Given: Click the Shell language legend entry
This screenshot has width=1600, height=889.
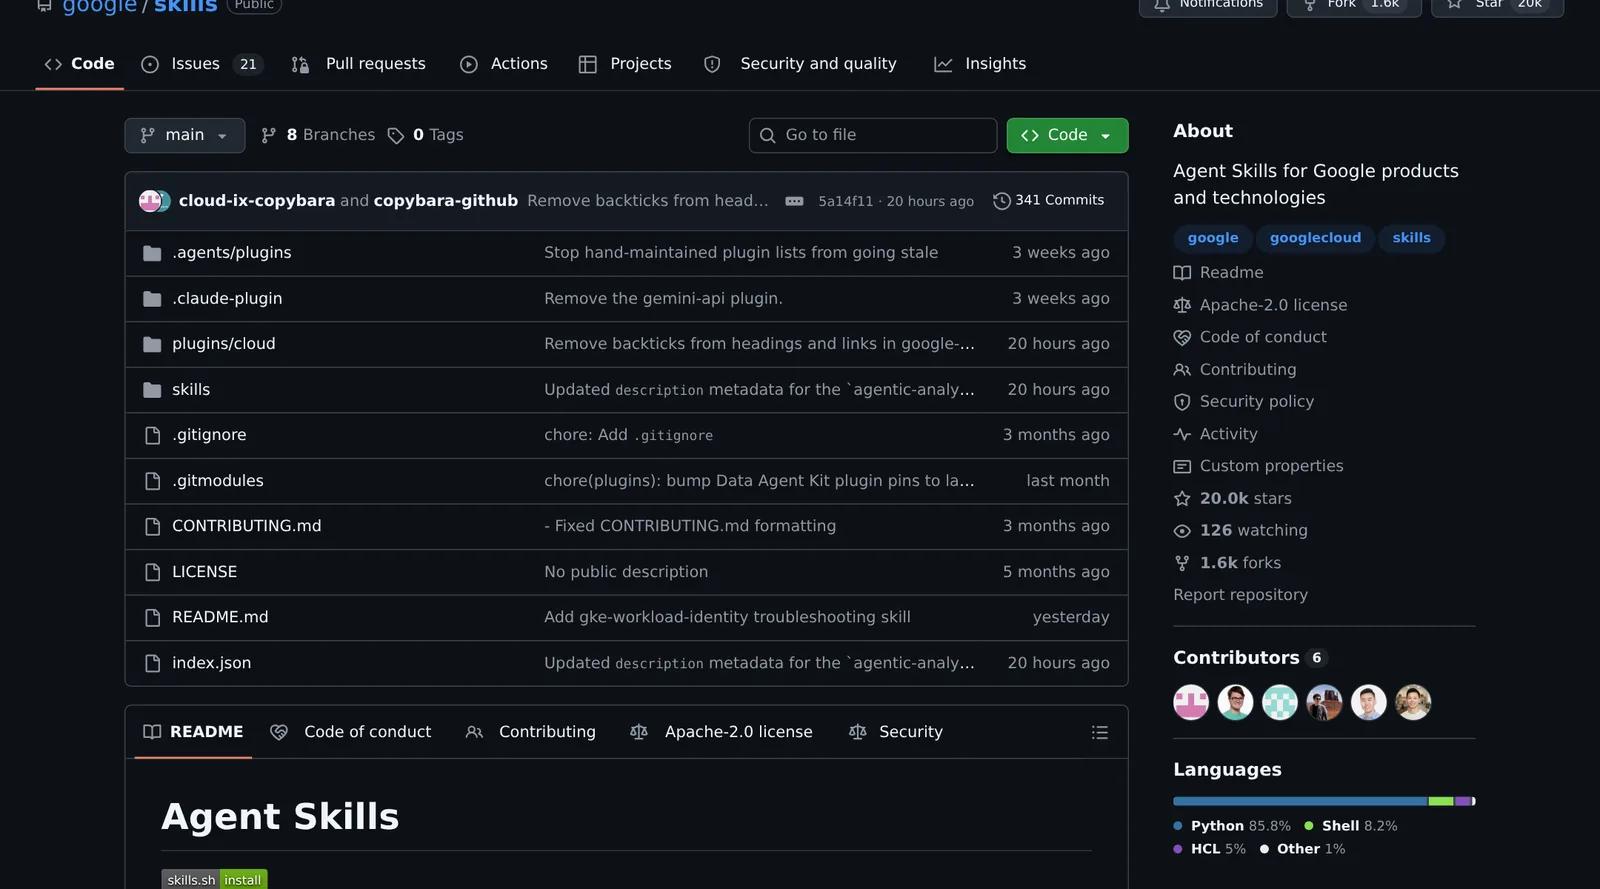Looking at the screenshot, I should [x=1351, y=826].
